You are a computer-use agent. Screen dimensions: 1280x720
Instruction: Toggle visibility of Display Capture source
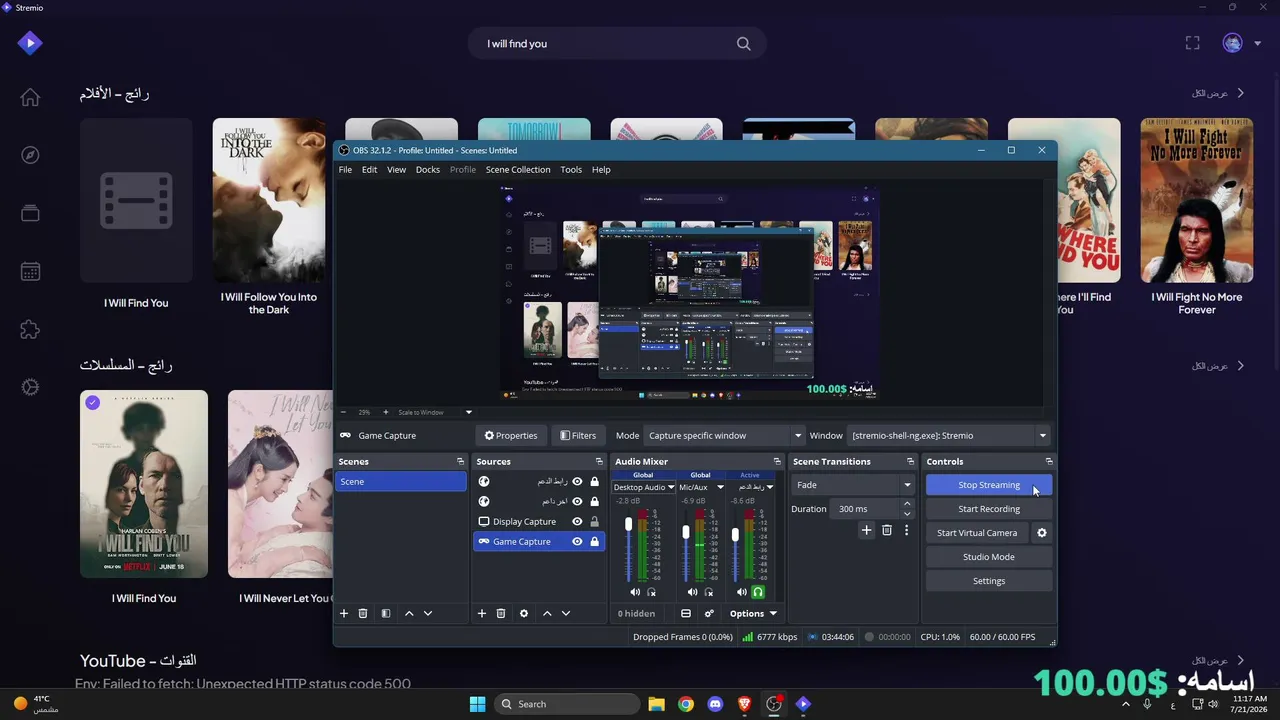pos(577,521)
